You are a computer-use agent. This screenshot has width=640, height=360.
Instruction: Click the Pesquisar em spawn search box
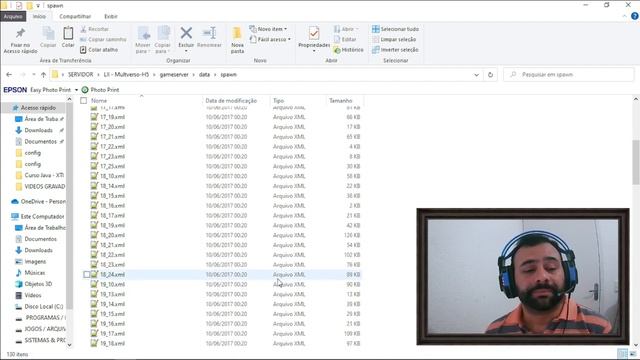coord(568,75)
